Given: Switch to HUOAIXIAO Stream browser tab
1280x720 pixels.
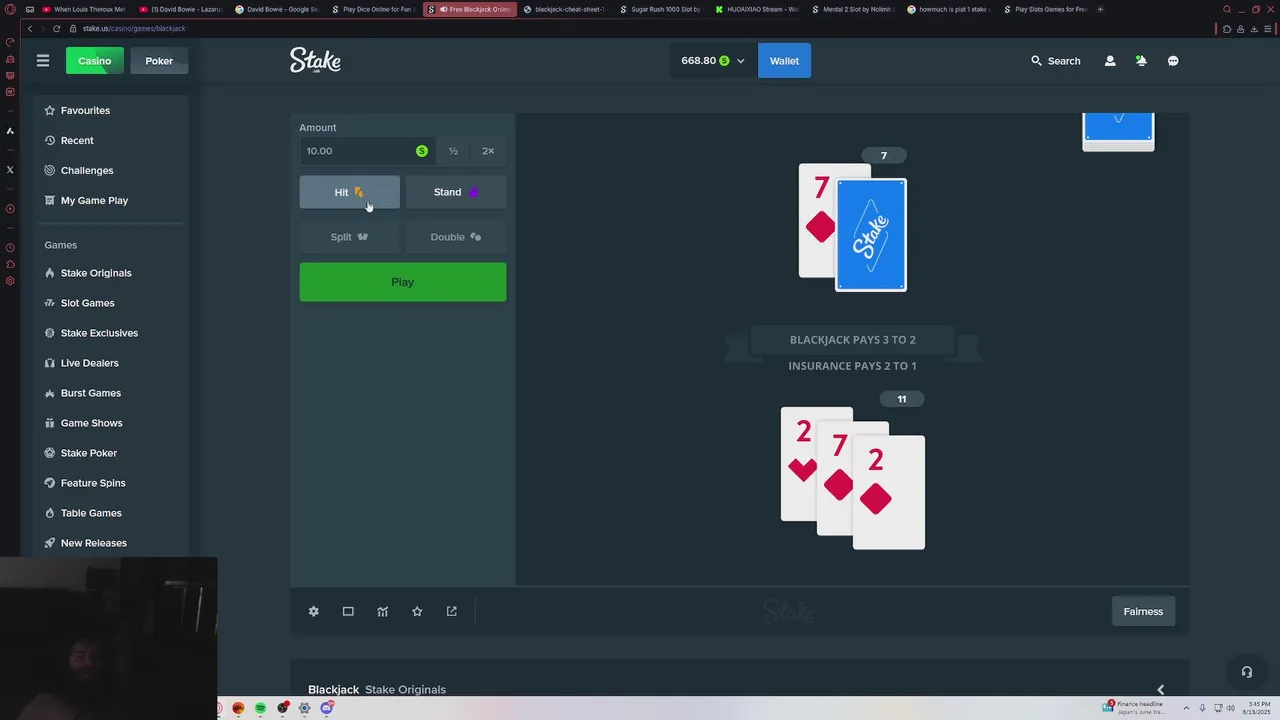Looking at the screenshot, I should 758,9.
